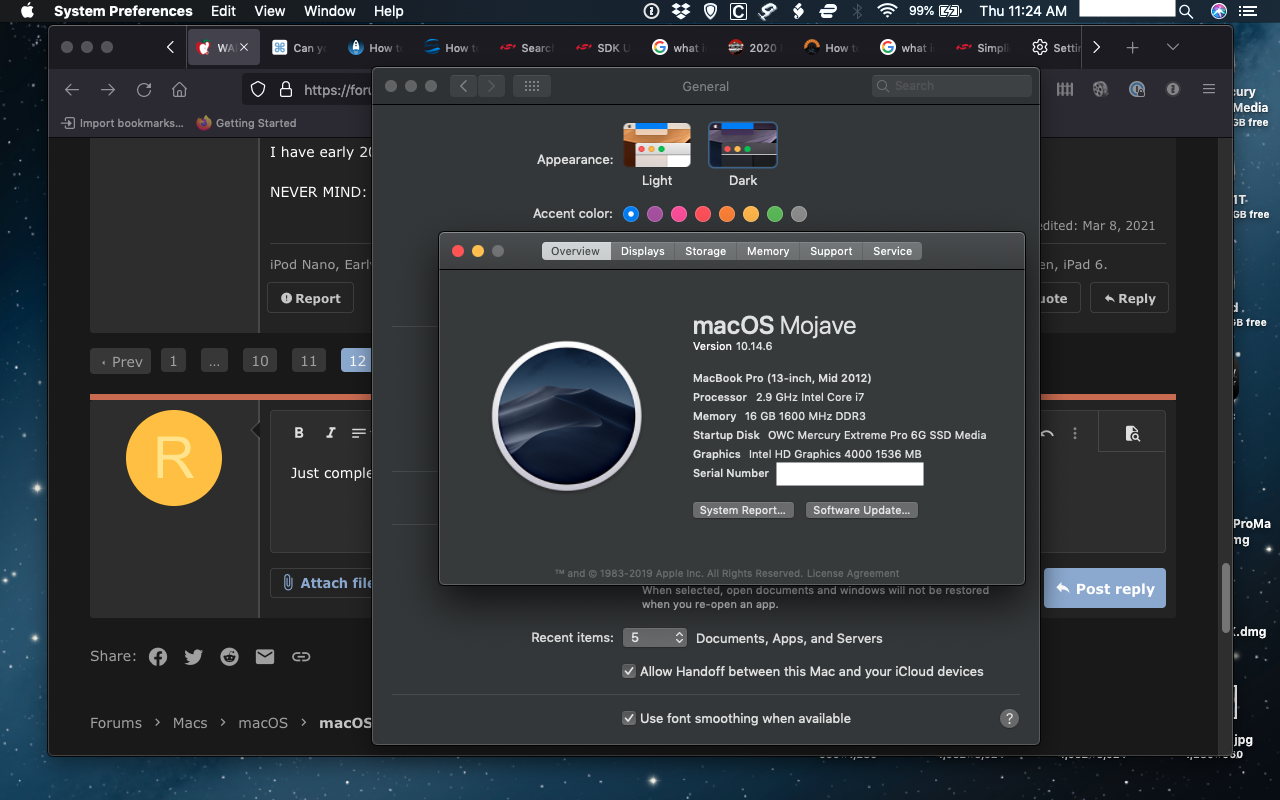The height and width of the screenshot is (800, 1280).
Task: Click the help question mark button
Action: 1009,718
